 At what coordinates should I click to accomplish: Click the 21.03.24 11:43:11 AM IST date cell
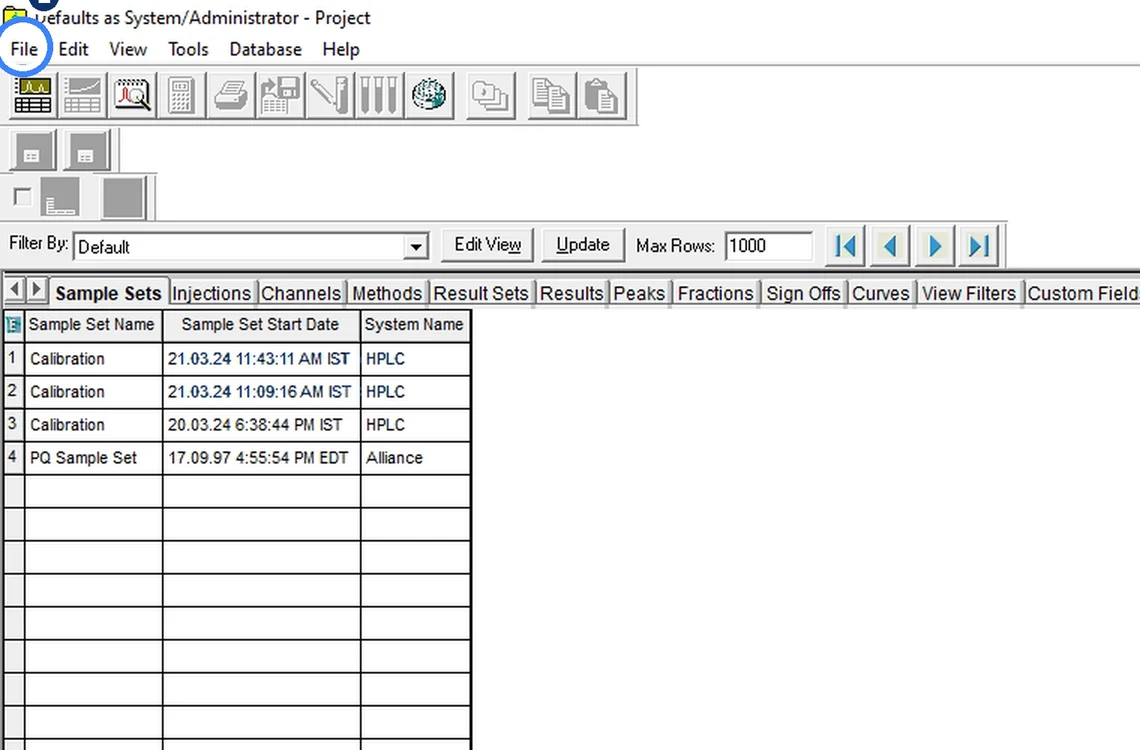(262, 359)
